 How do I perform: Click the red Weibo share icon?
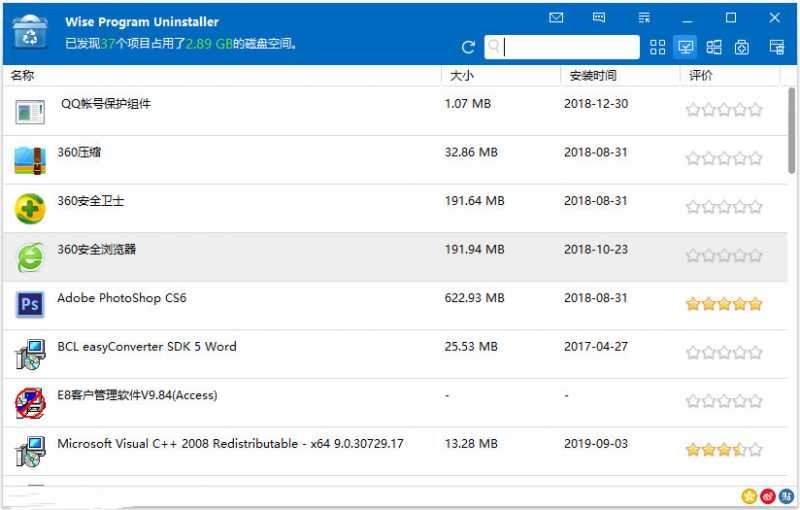pyautogui.click(x=767, y=496)
